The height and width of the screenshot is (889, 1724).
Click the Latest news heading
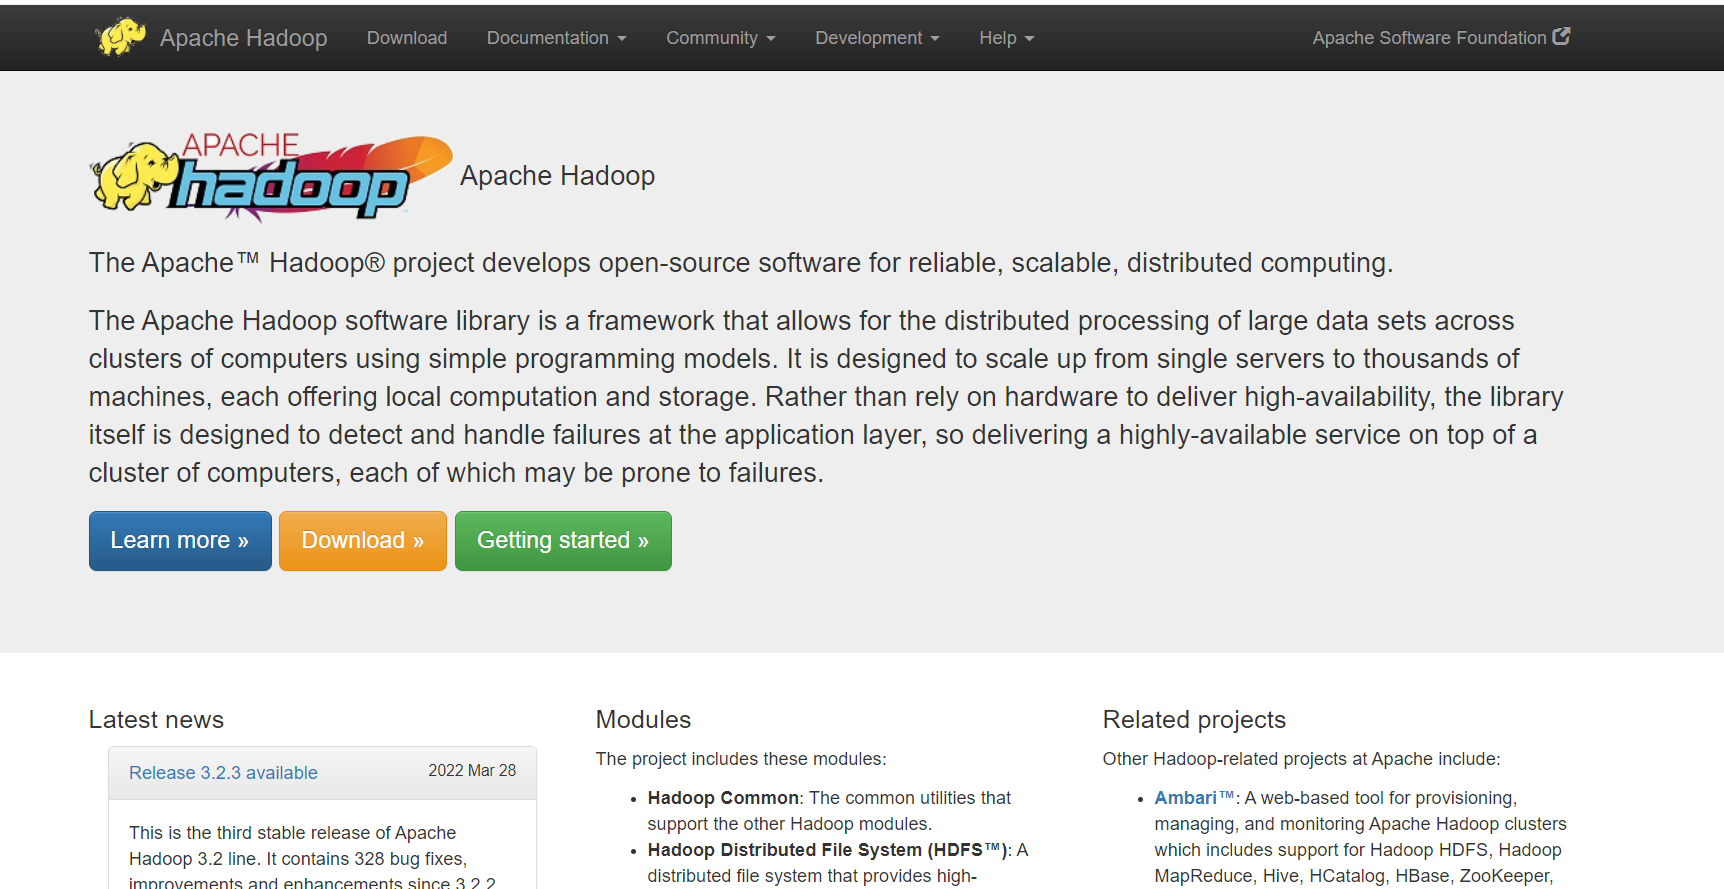156,720
